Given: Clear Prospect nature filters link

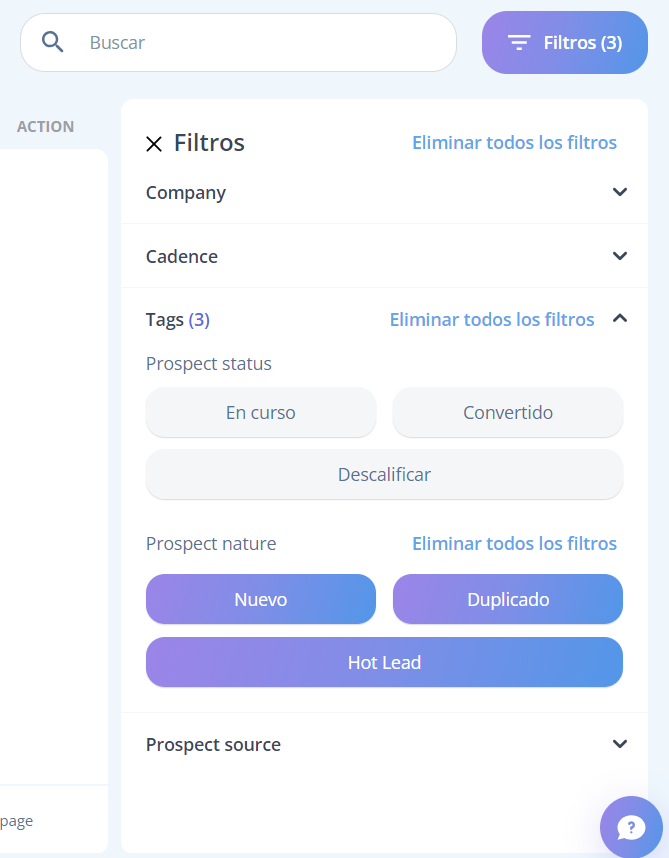Looking at the screenshot, I should pyautogui.click(x=514, y=544).
